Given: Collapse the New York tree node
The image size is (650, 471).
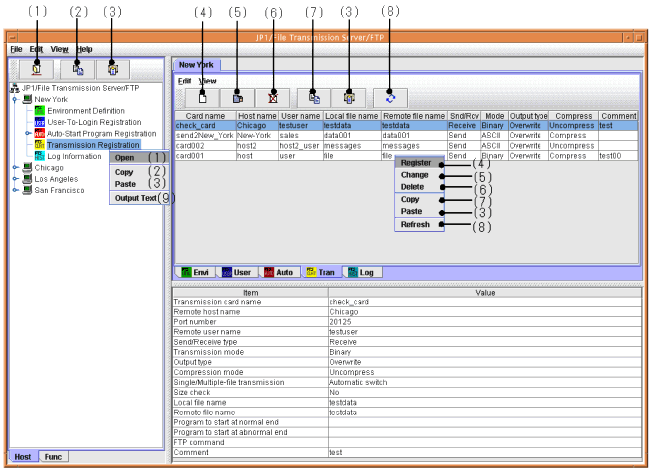Looking at the screenshot, I should 14,100.
